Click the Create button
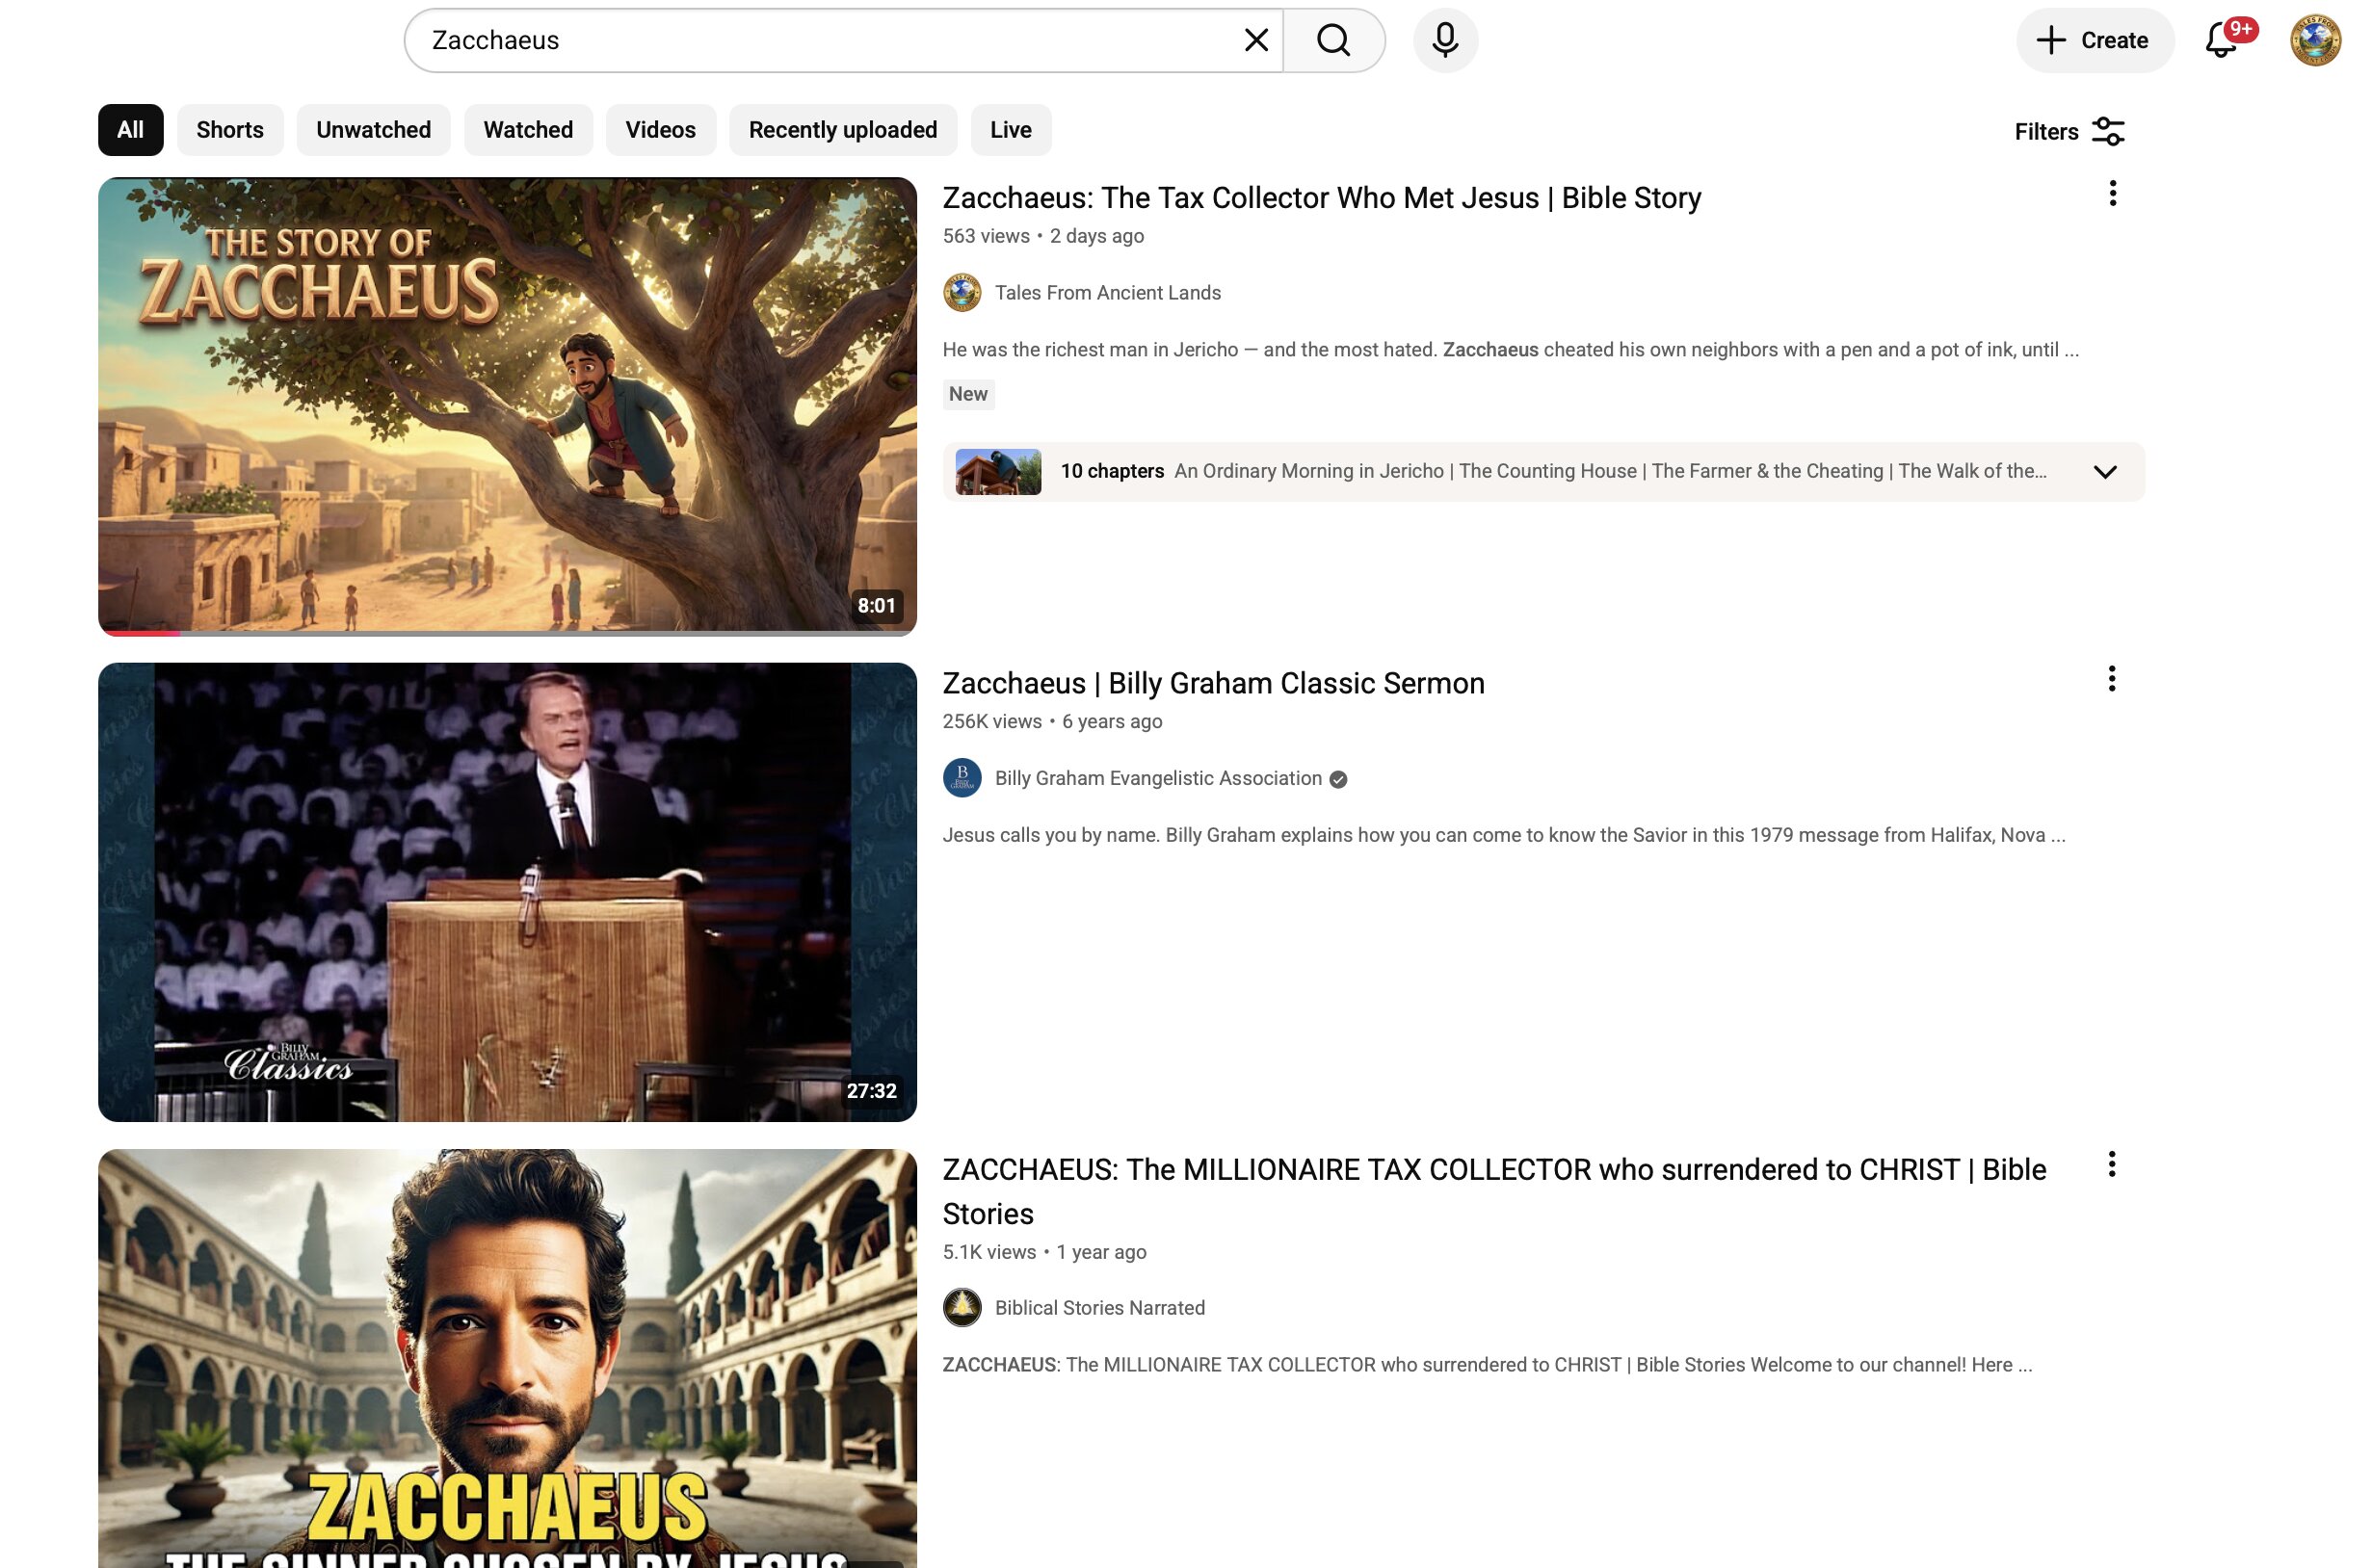This screenshot has width=2372, height=1568. (2095, 40)
